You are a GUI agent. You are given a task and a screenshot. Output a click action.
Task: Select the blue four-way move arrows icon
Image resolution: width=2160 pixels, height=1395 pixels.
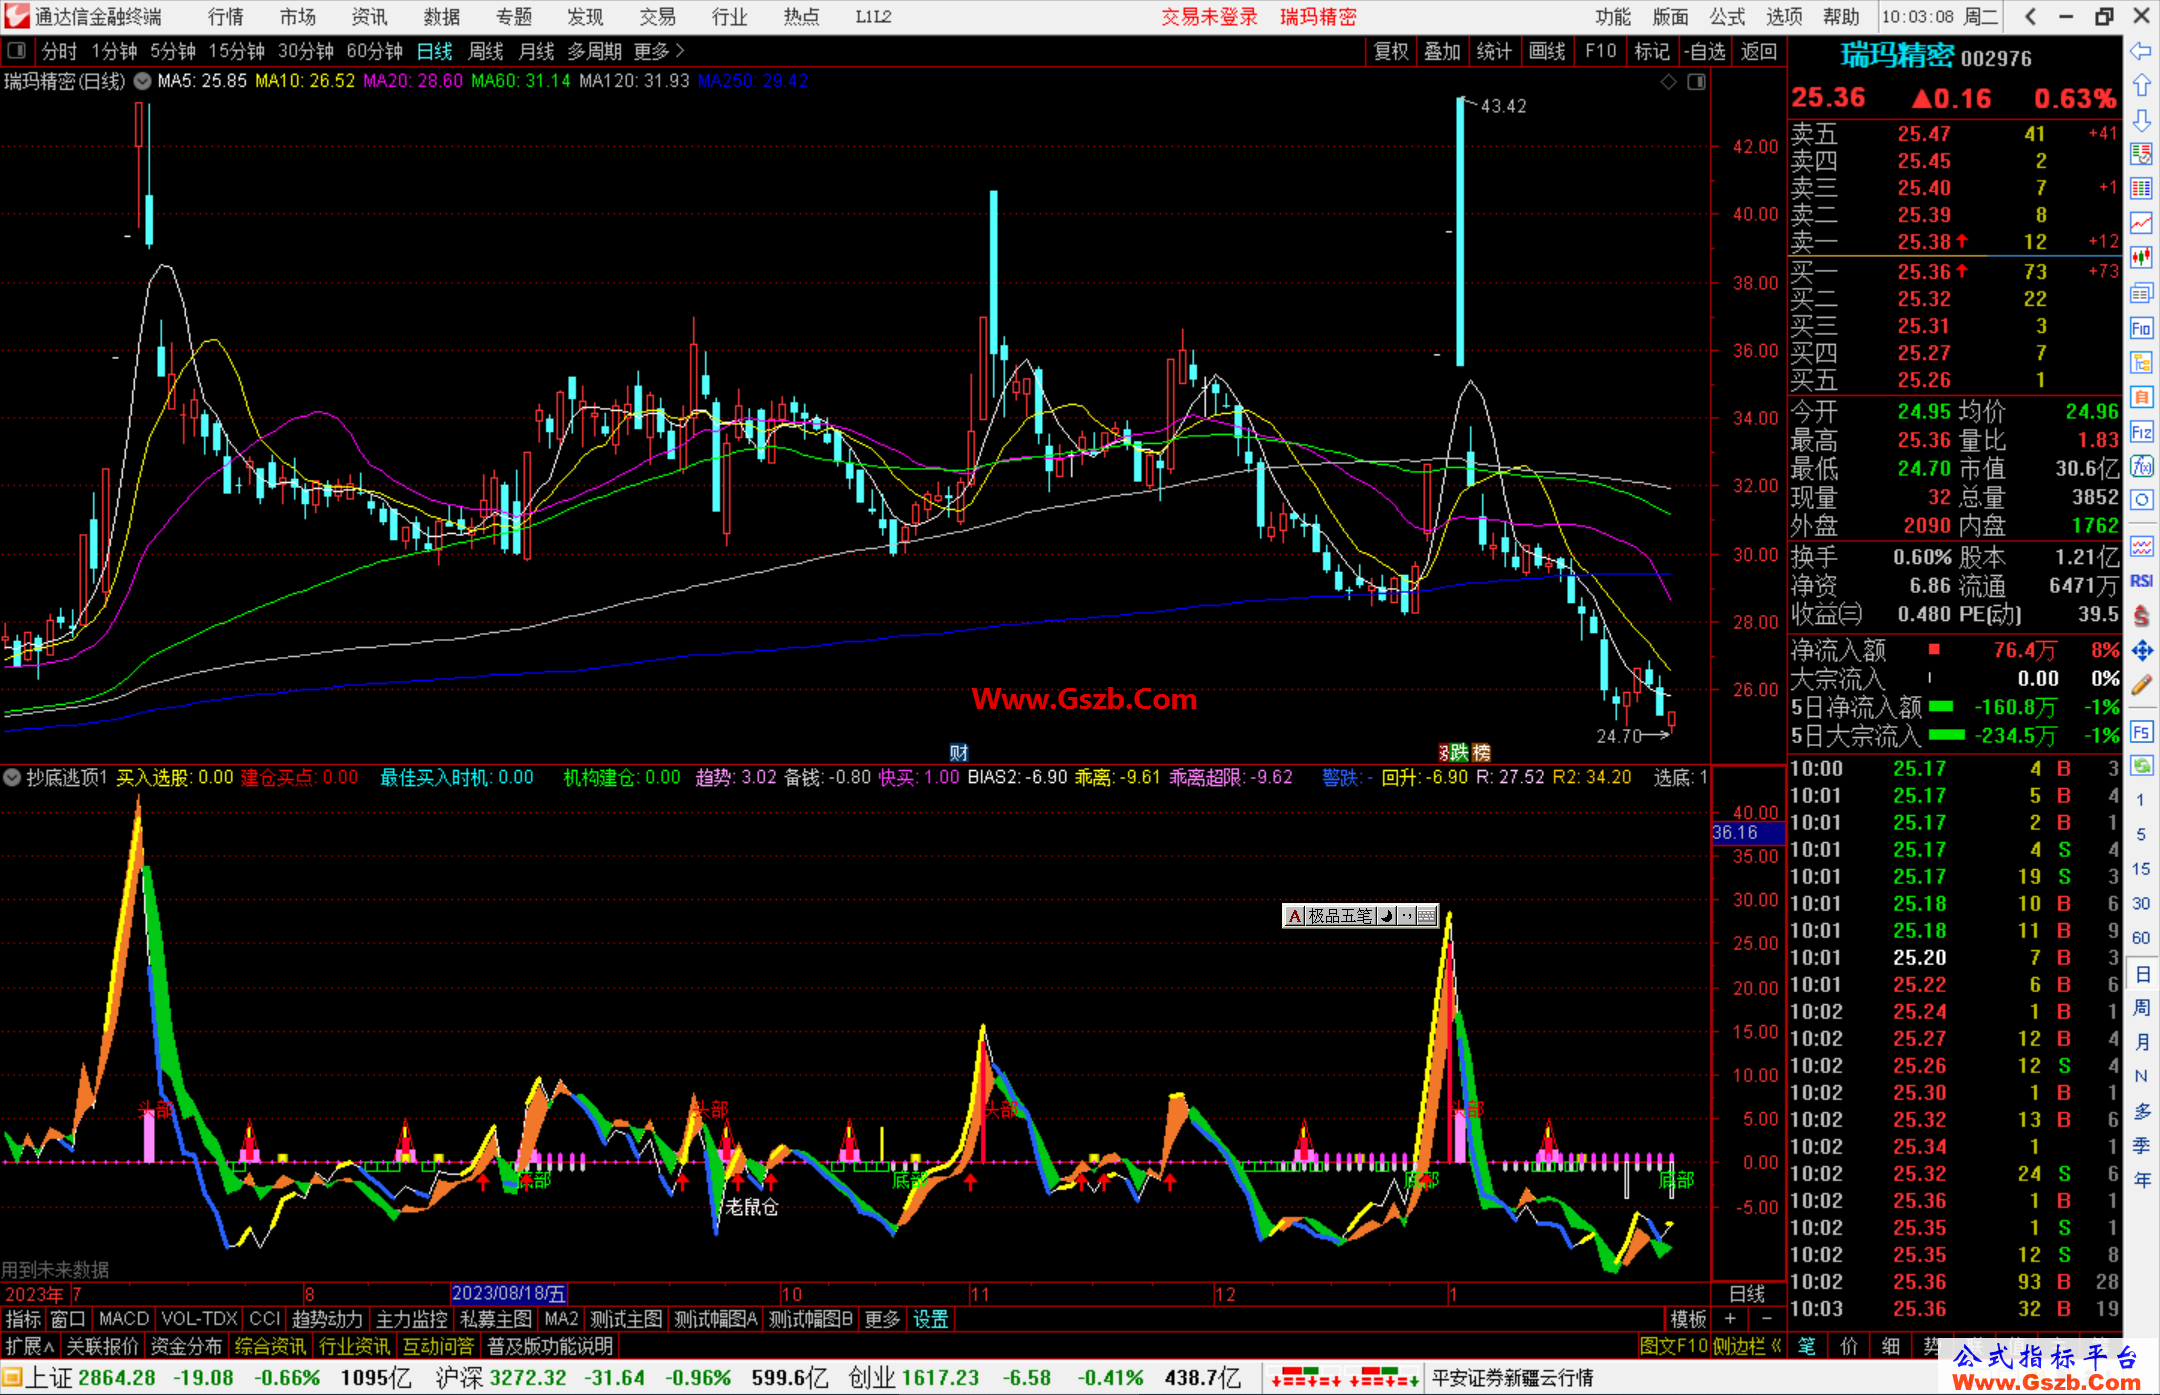coord(2141,651)
